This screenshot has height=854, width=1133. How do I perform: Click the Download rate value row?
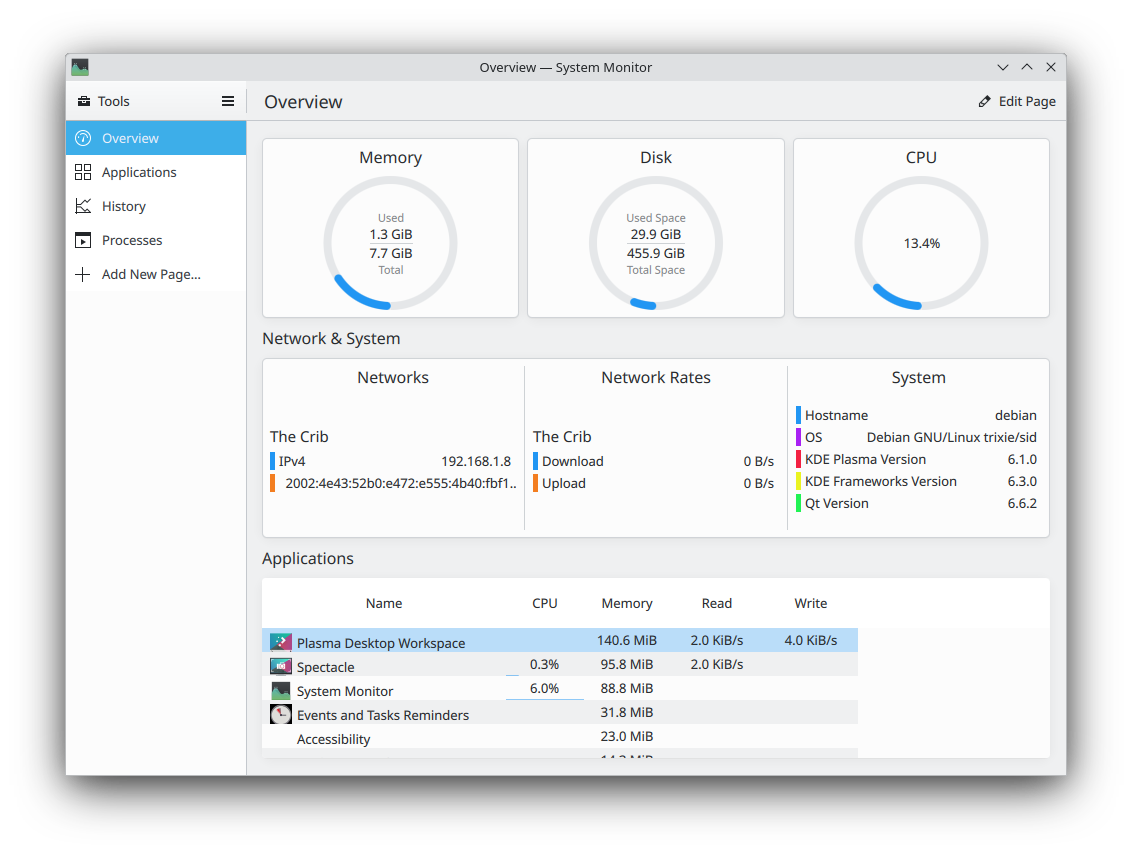pos(653,461)
